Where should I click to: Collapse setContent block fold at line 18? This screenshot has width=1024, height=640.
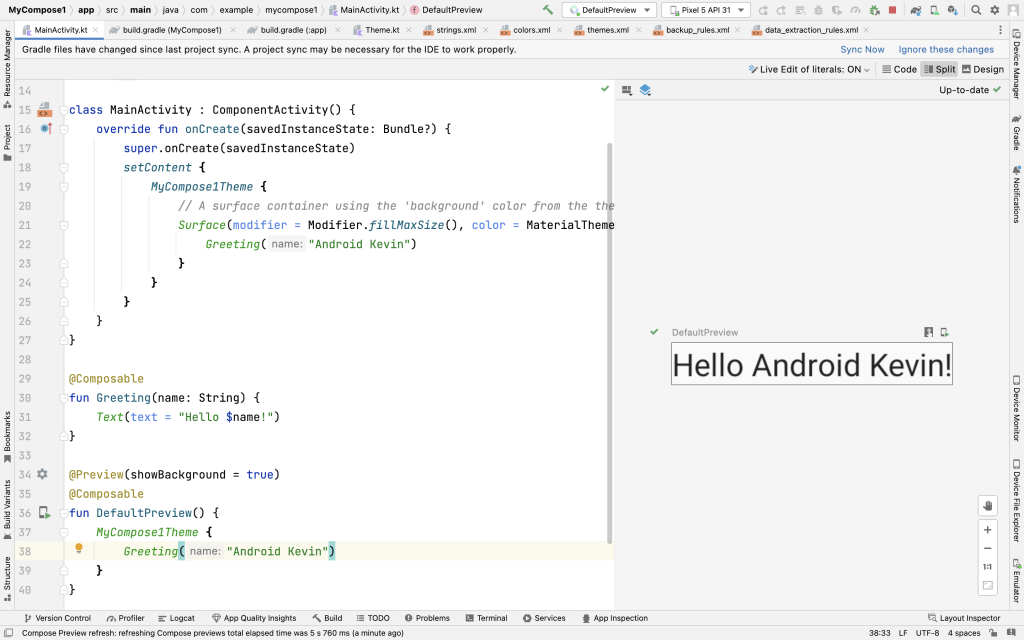point(64,168)
